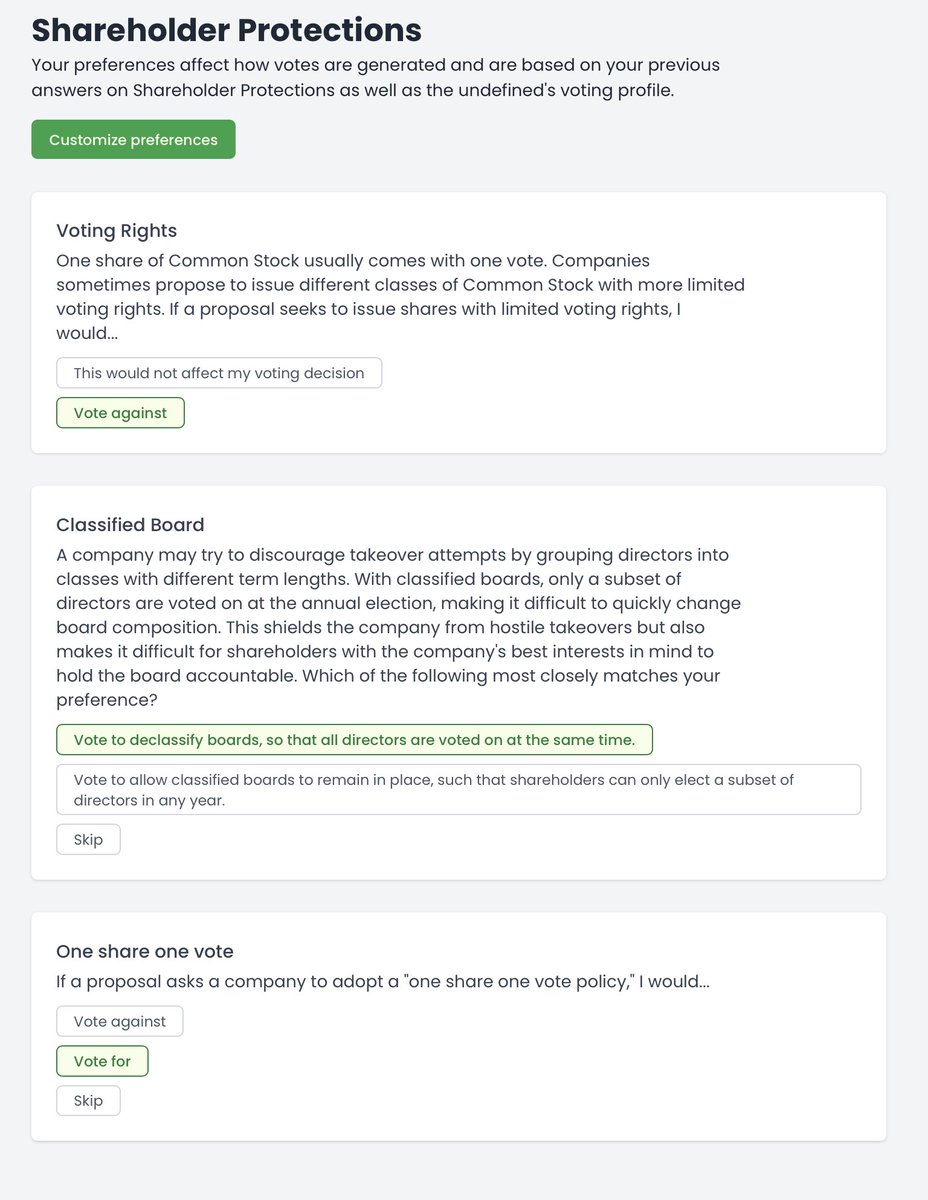
Task: Choose Vote against under Voting Rights
Action: [x=120, y=413]
